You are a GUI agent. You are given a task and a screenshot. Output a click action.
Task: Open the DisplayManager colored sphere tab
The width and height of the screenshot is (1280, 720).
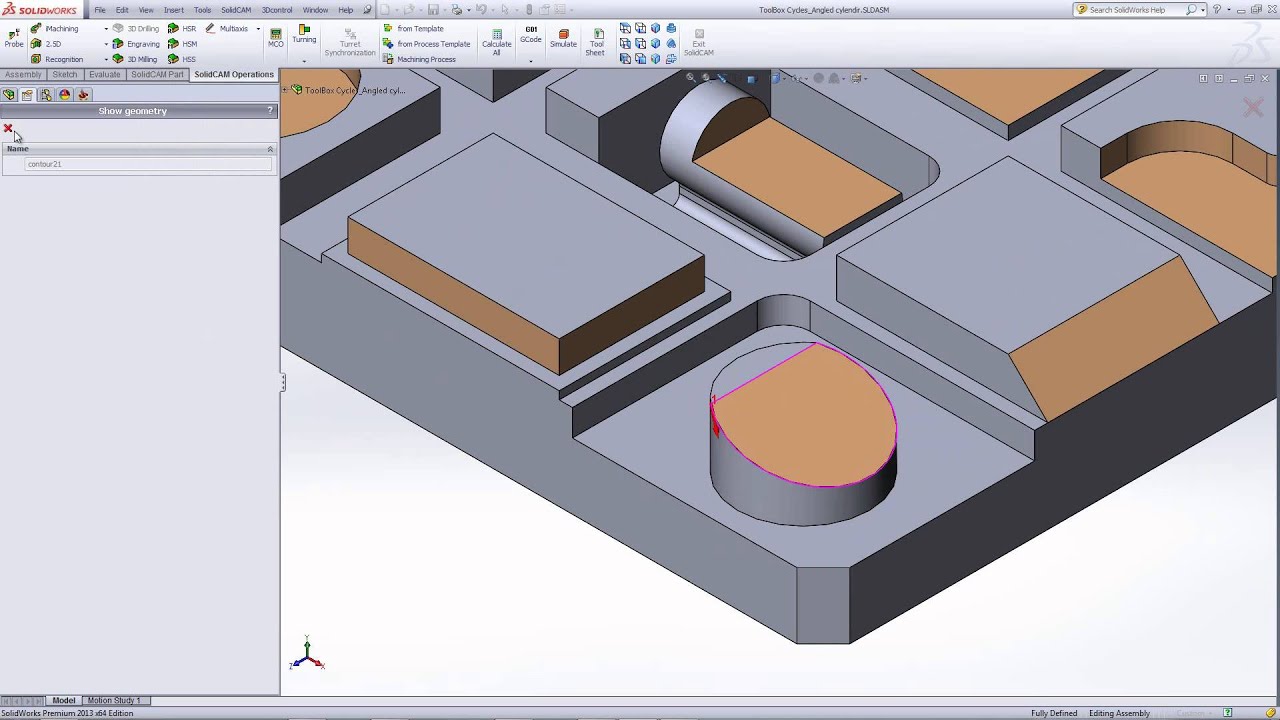(x=65, y=95)
